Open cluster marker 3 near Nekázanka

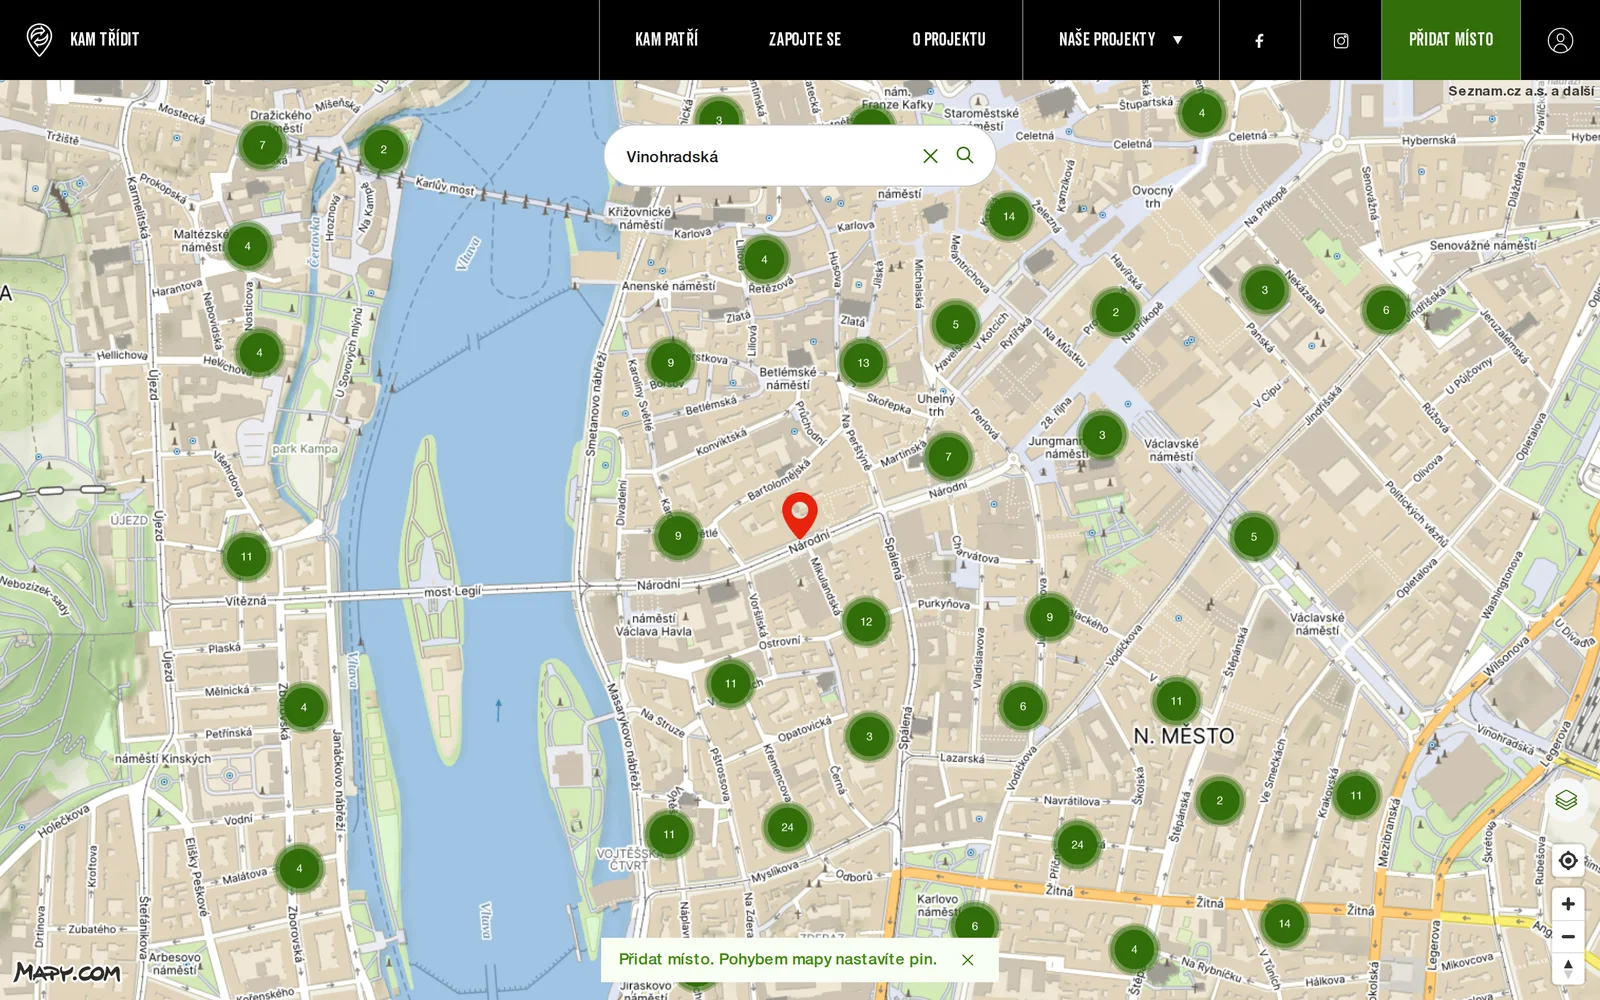[1264, 290]
